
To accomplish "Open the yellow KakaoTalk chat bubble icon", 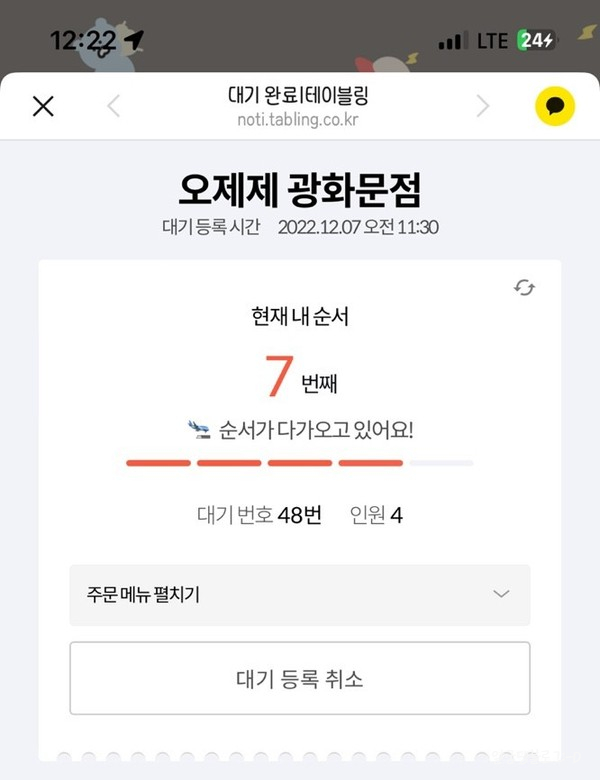I will click(x=555, y=106).
